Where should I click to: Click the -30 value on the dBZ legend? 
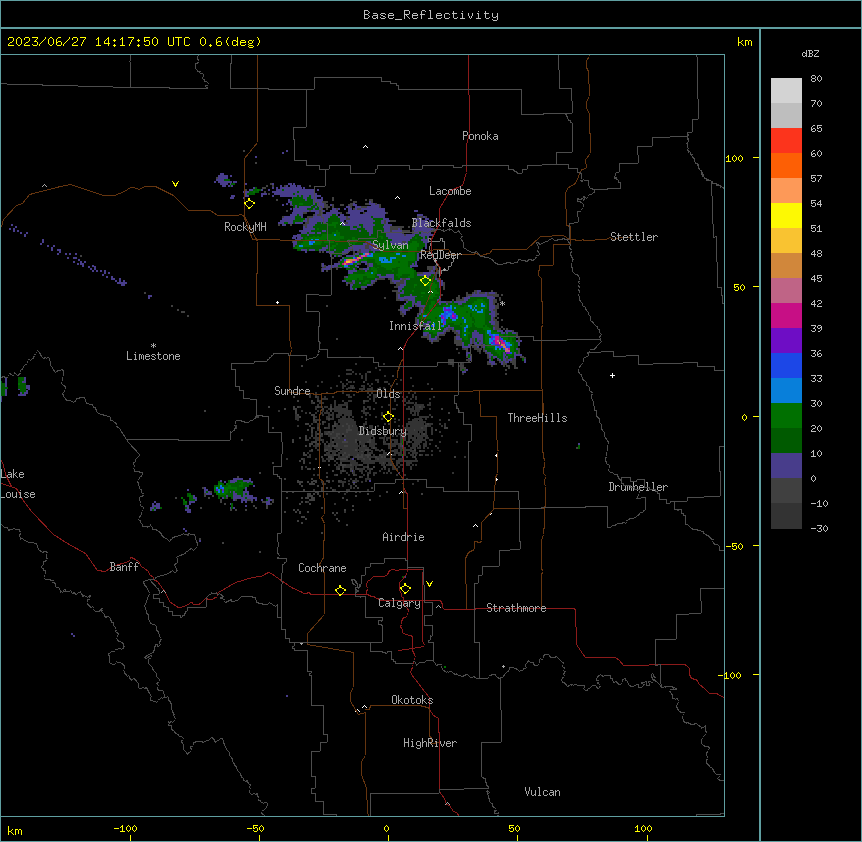coord(819,529)
